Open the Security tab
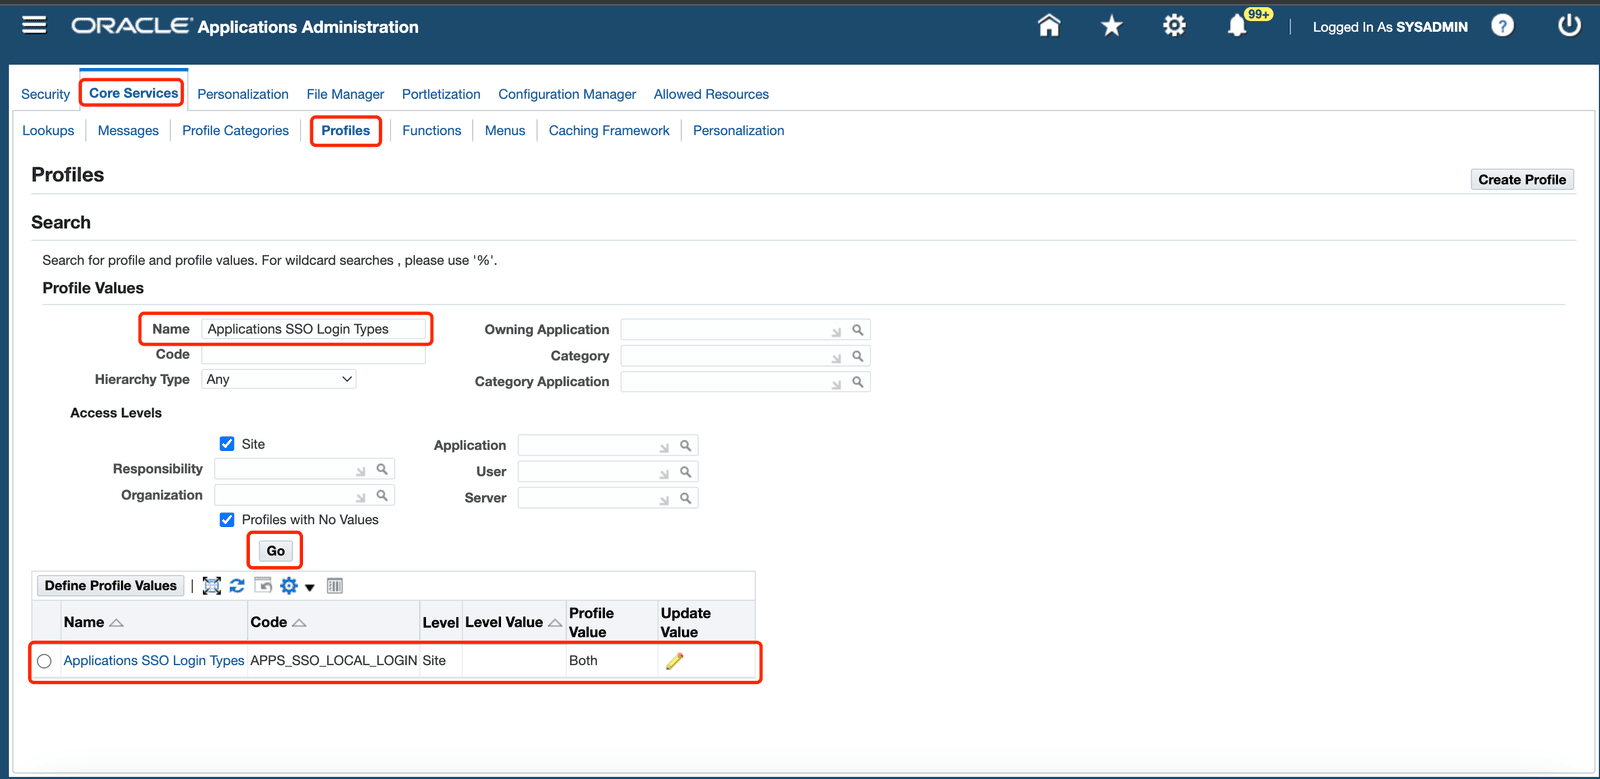This screenshot has width=1600, height=779. click(x=46, y=94)
